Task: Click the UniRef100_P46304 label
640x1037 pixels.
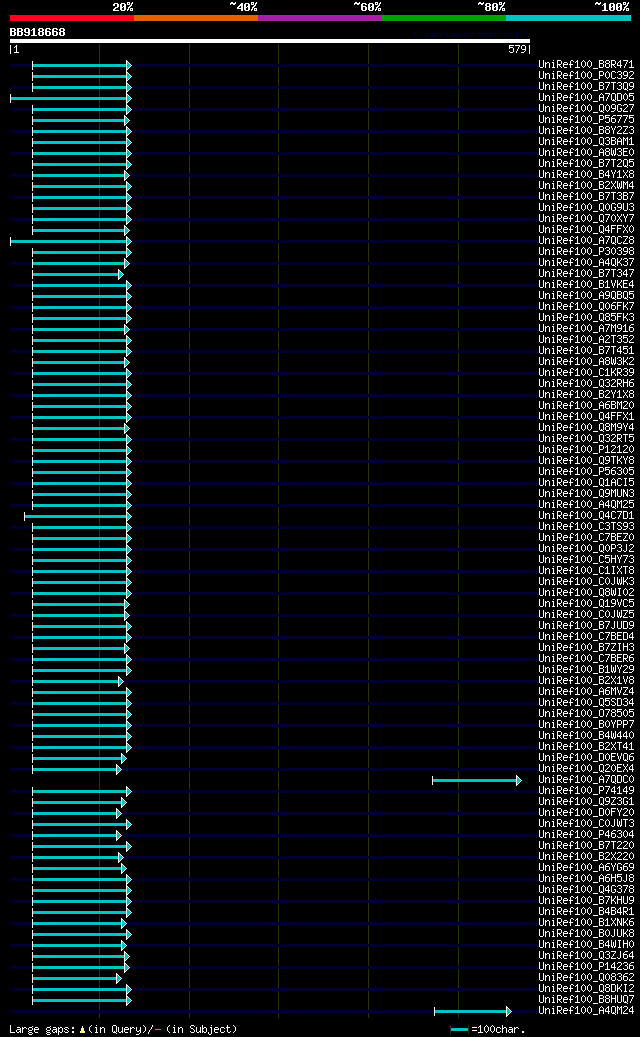Action: (x=586, y=835)
